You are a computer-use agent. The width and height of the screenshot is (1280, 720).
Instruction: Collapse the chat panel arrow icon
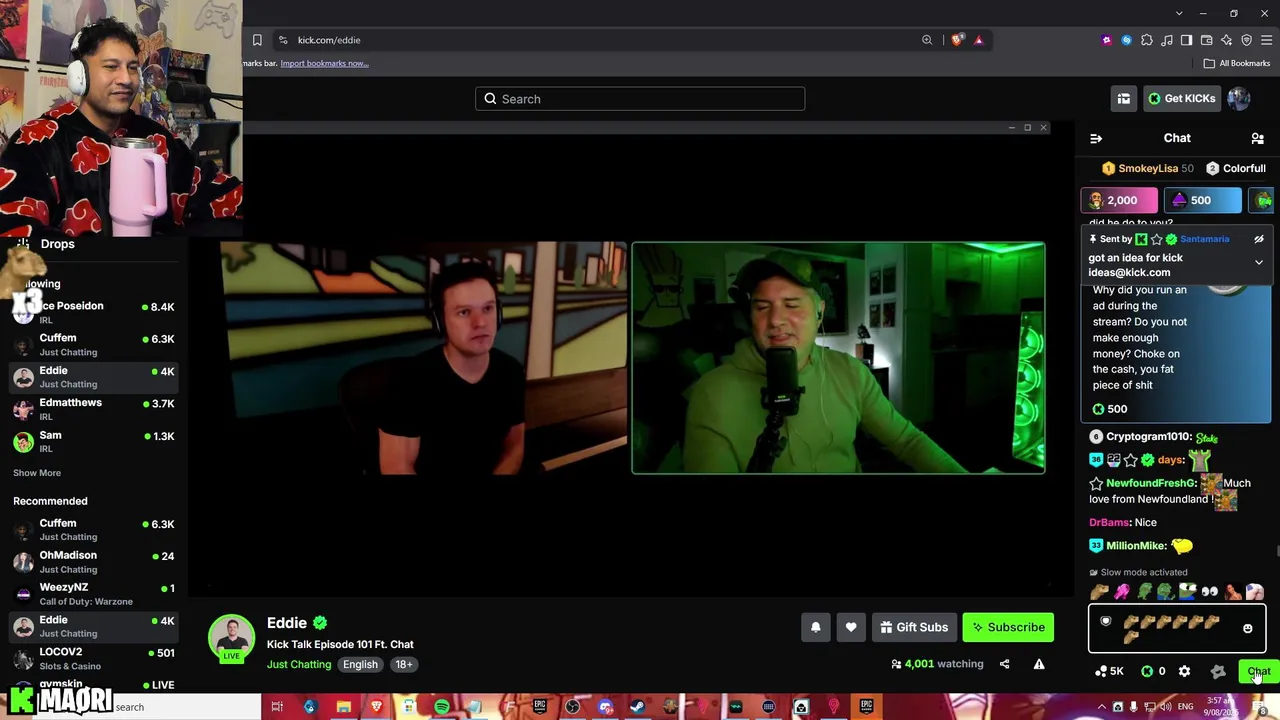[1096, 138]
